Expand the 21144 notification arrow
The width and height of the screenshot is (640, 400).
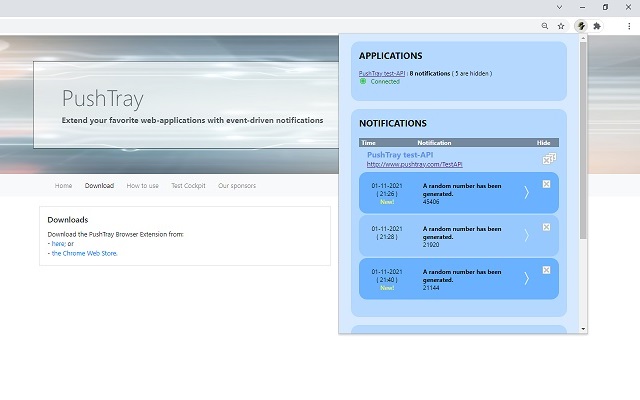pyautogui.click(x=527, y=278)
